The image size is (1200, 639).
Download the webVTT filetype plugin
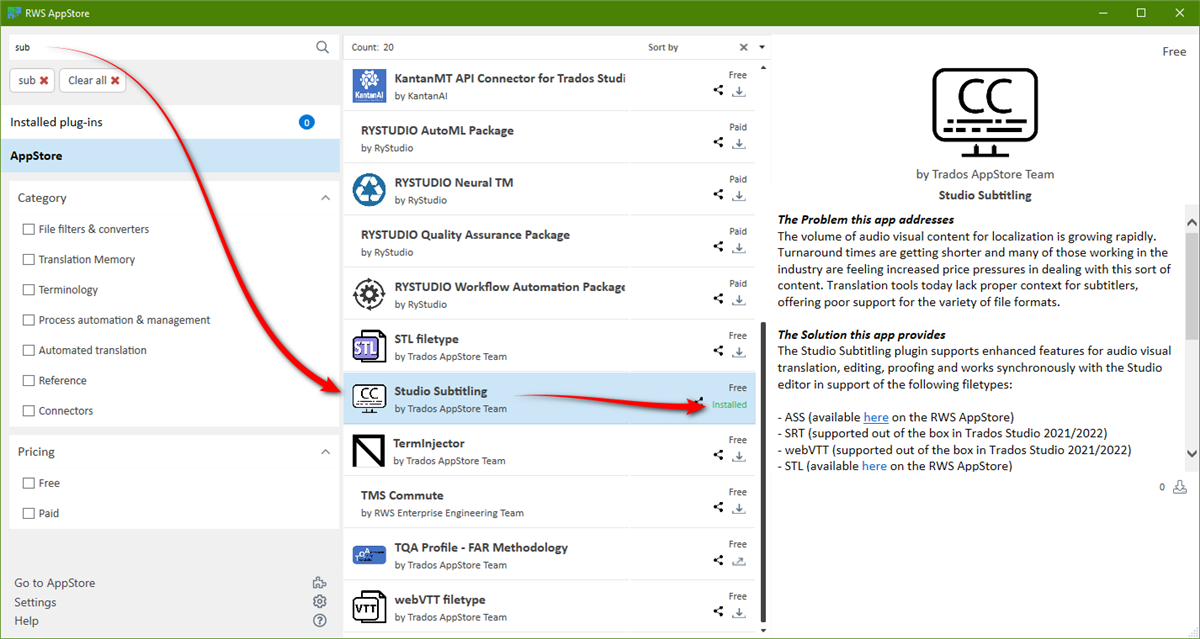click(739, 611)
